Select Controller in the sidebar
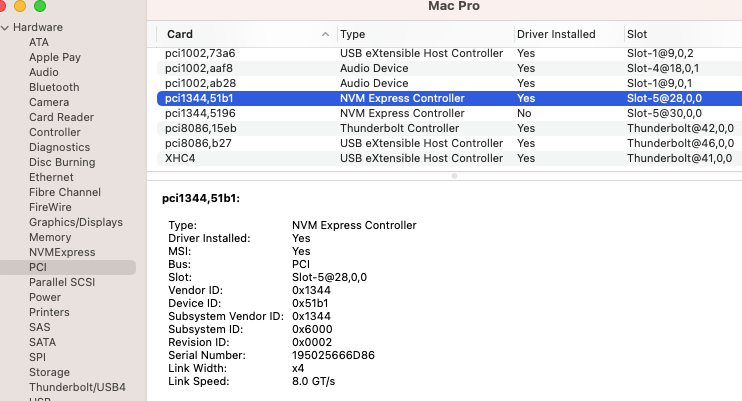 click(55, 132)
